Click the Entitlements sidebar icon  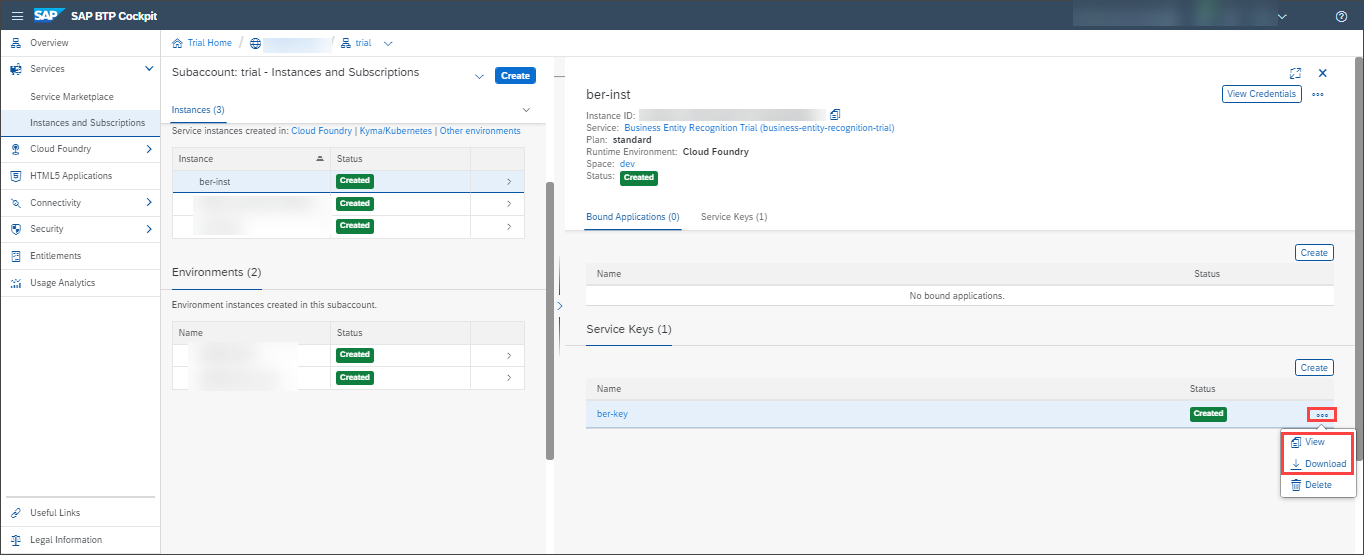(16, 256)
